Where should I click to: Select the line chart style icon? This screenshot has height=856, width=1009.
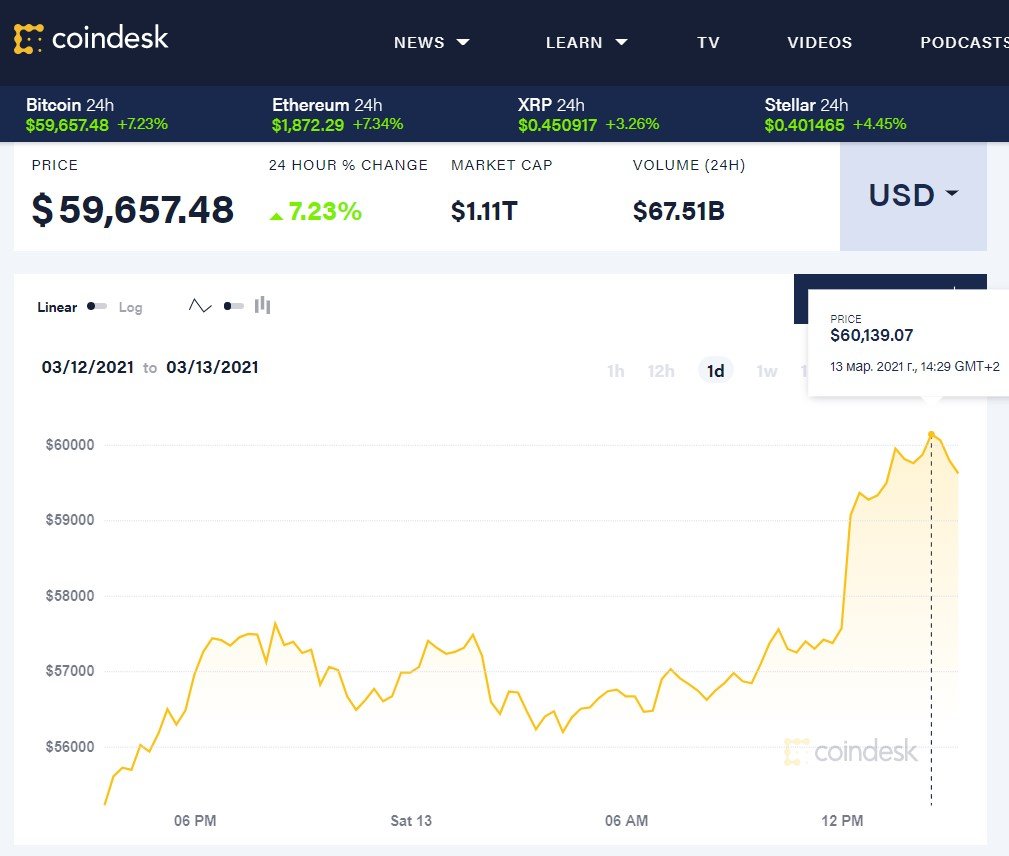click(x=199, y=304)
